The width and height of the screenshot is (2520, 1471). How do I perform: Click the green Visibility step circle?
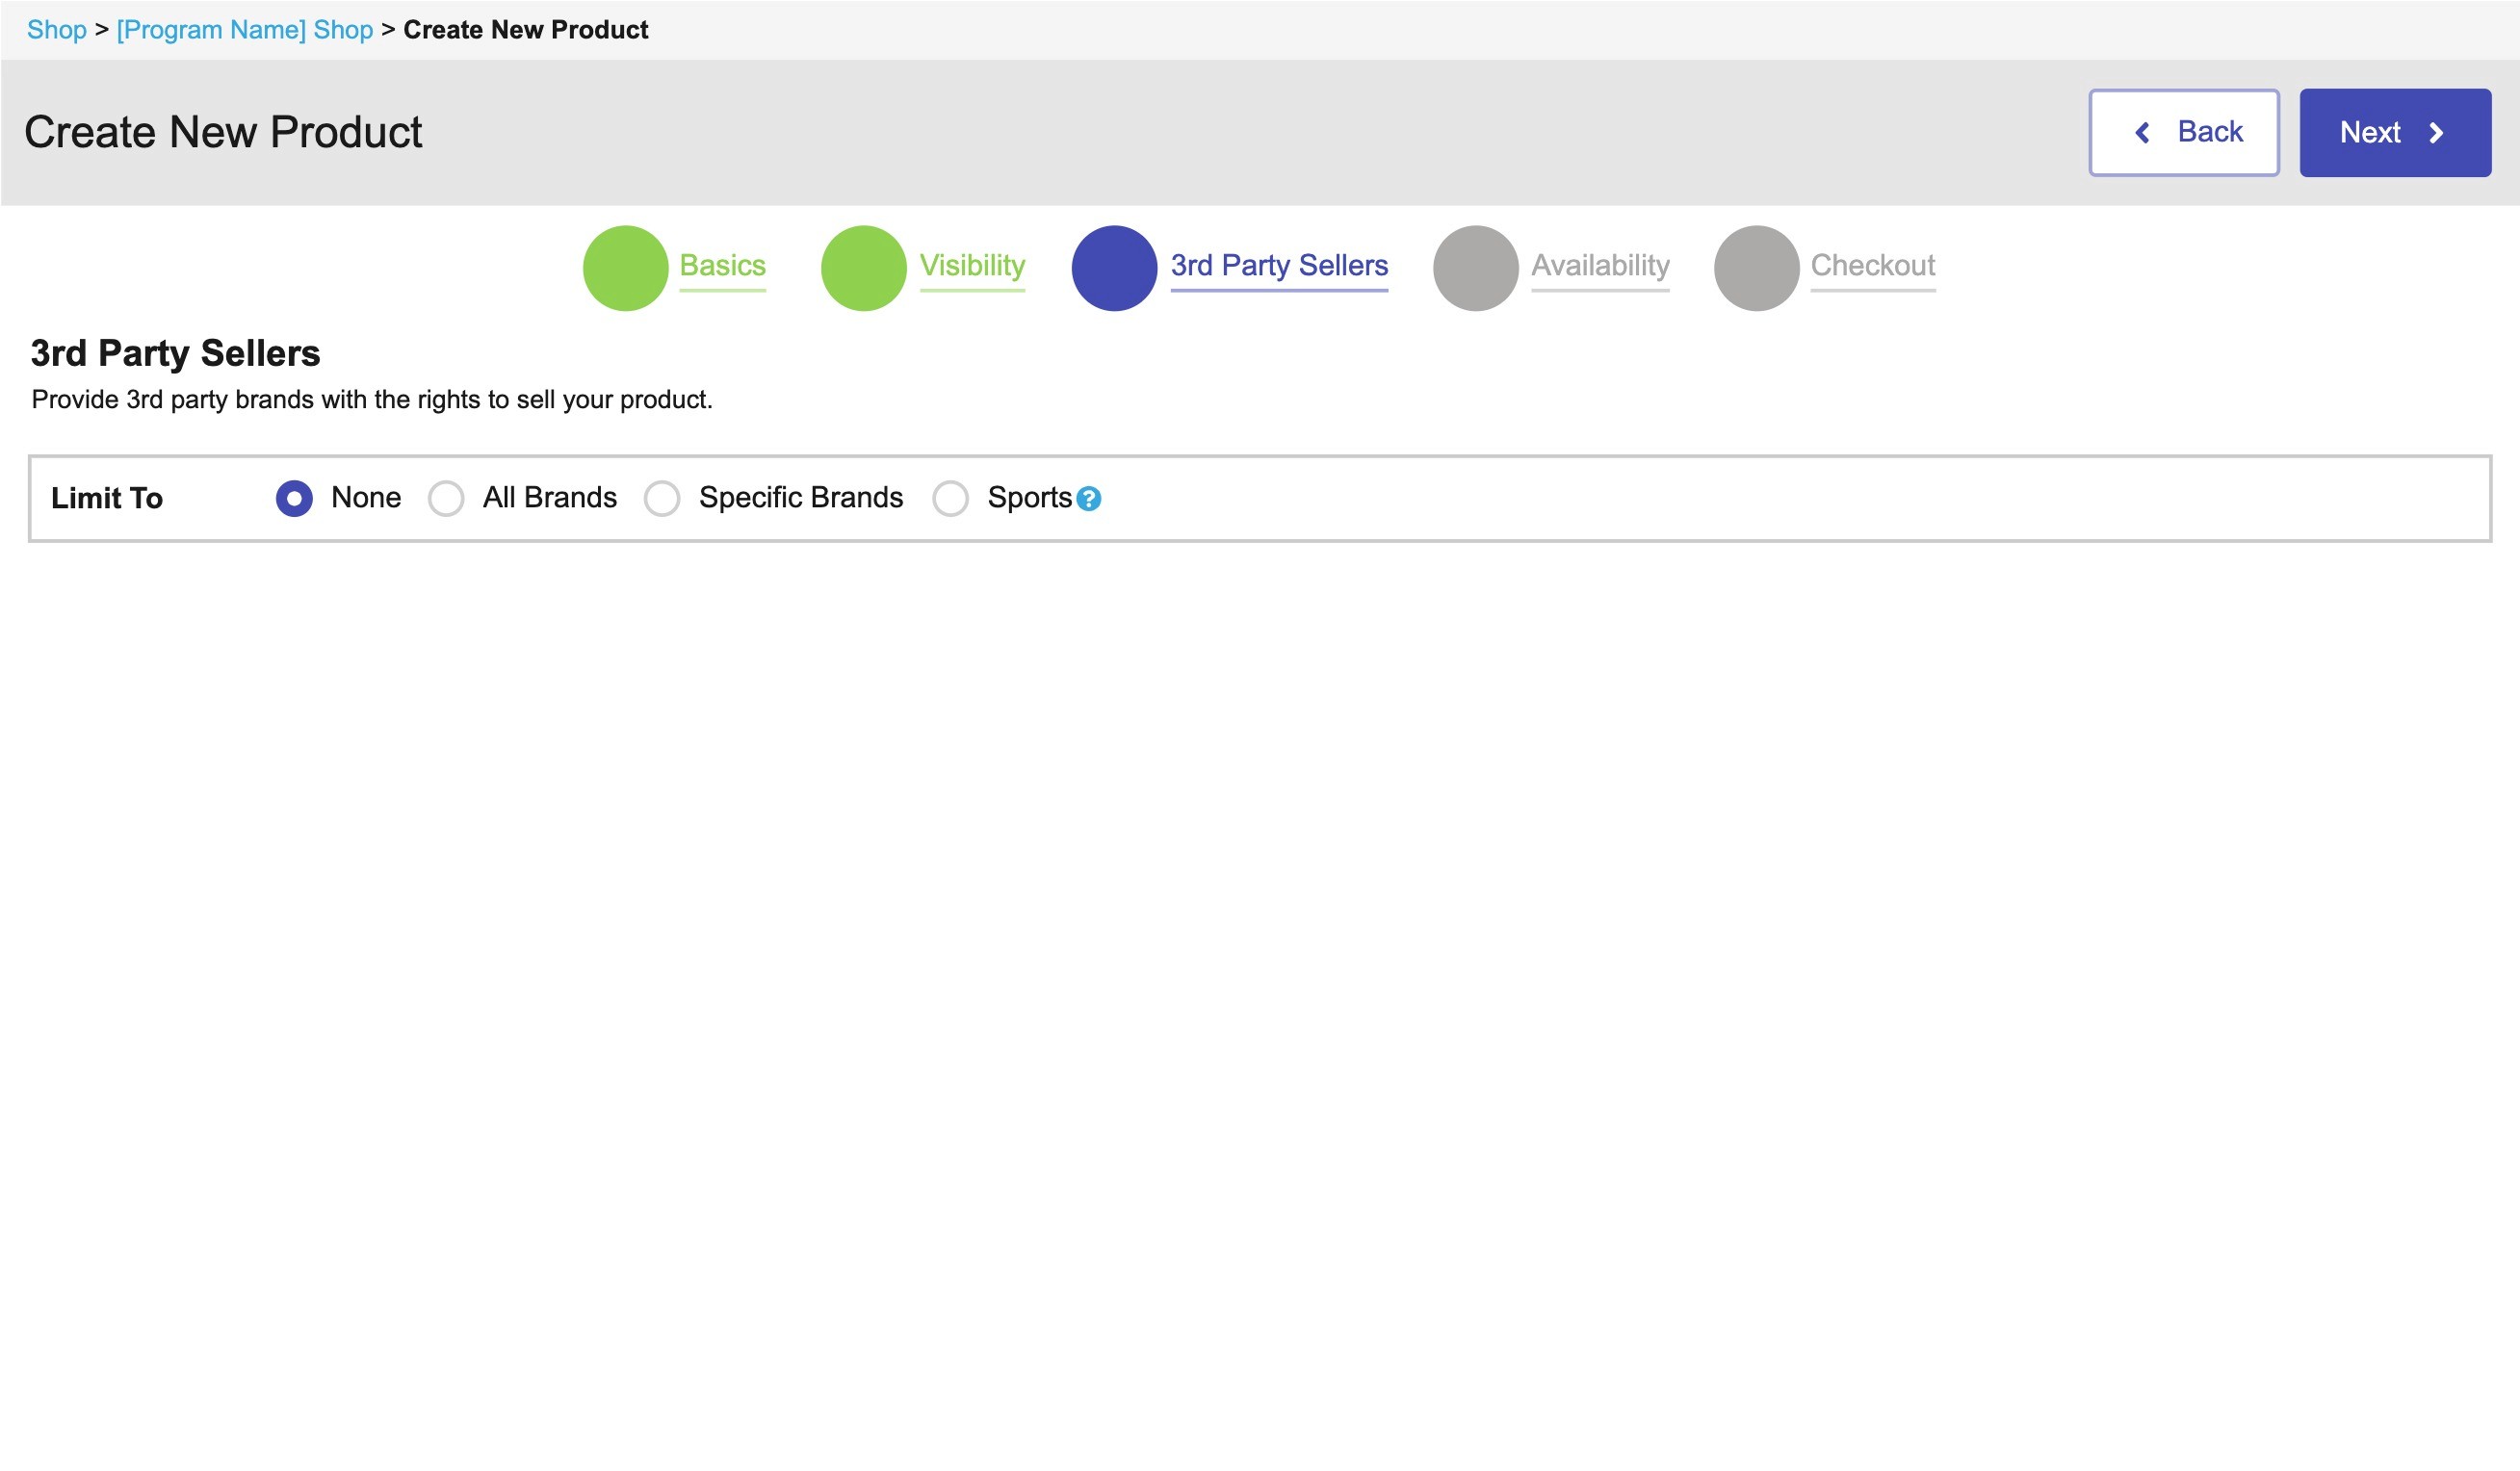(x=863, y=268)
